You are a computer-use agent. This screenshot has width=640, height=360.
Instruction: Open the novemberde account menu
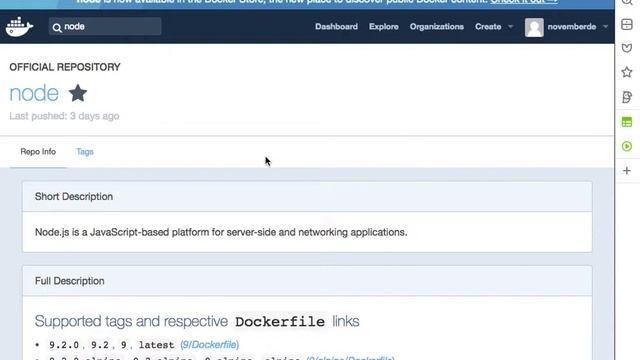572,27
